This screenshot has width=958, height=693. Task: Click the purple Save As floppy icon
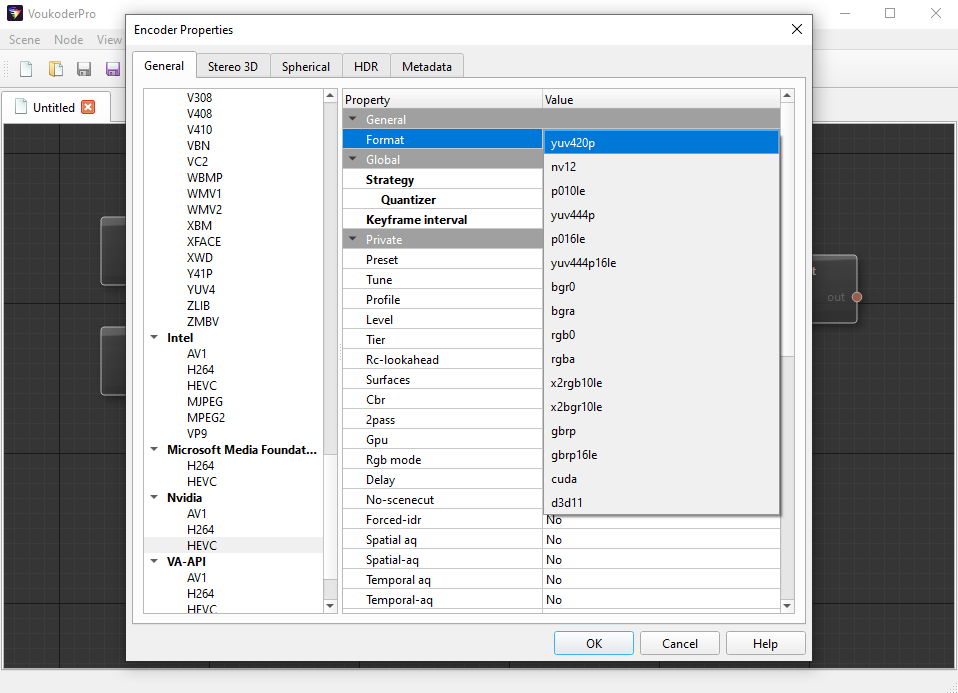tap(113, 69)
